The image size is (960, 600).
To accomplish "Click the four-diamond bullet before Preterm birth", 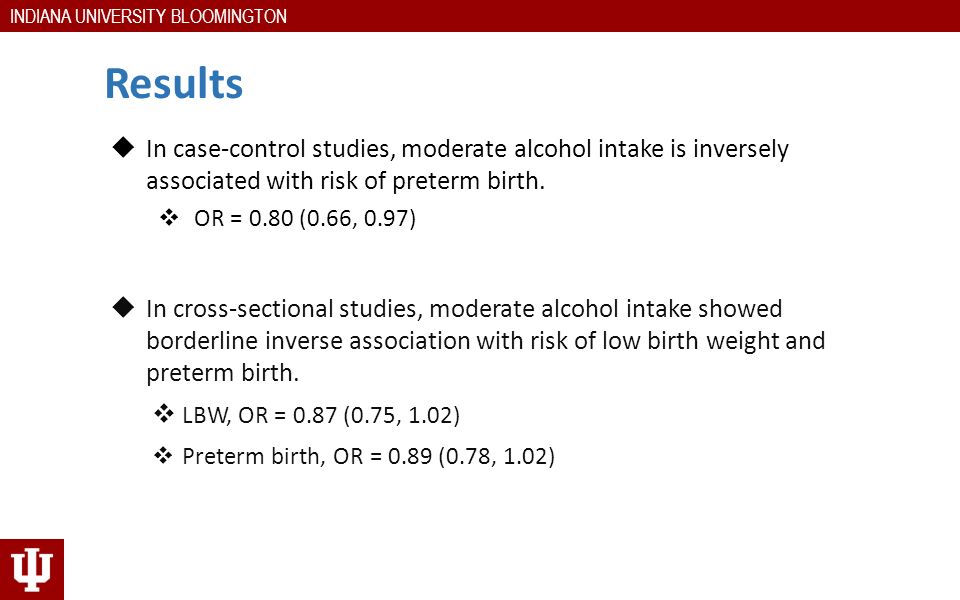I will coord(163,455).
